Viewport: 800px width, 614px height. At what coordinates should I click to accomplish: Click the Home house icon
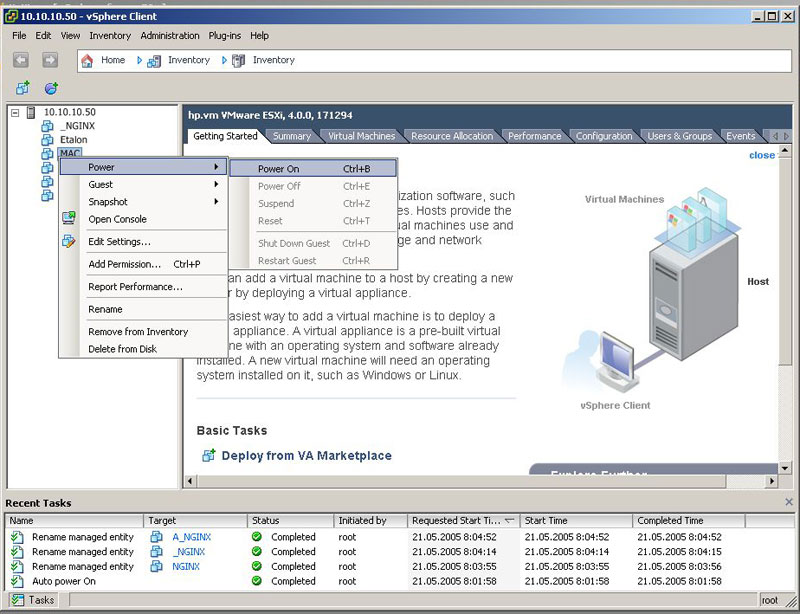(x=87, y=61)
